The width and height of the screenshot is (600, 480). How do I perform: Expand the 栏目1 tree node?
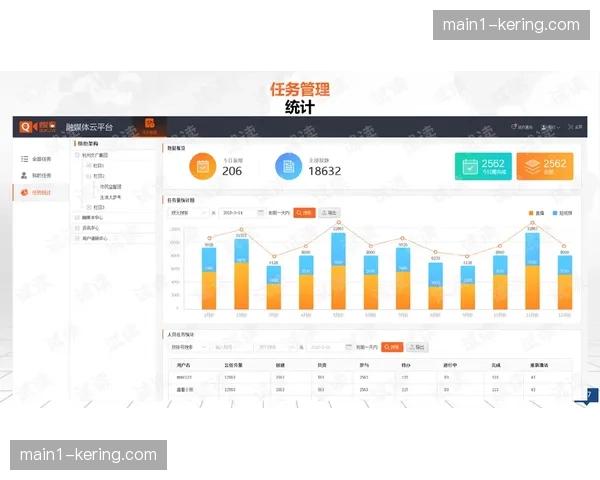[89, 165]
